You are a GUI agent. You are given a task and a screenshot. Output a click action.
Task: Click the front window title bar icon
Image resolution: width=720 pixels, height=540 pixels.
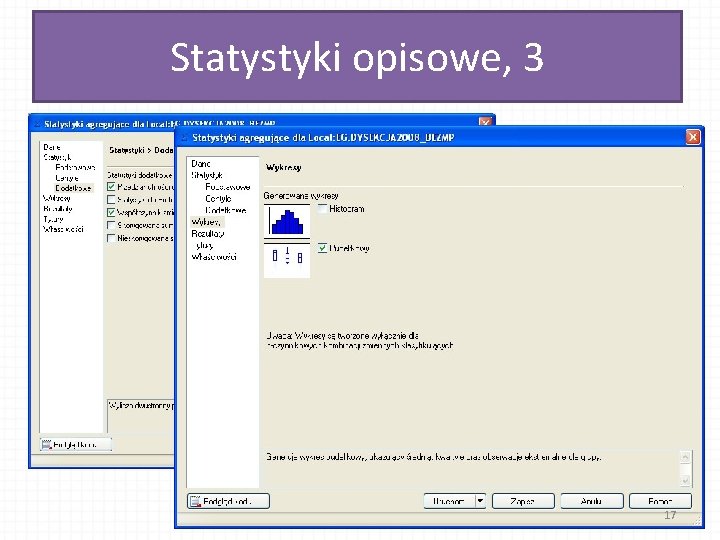[185, 137]
